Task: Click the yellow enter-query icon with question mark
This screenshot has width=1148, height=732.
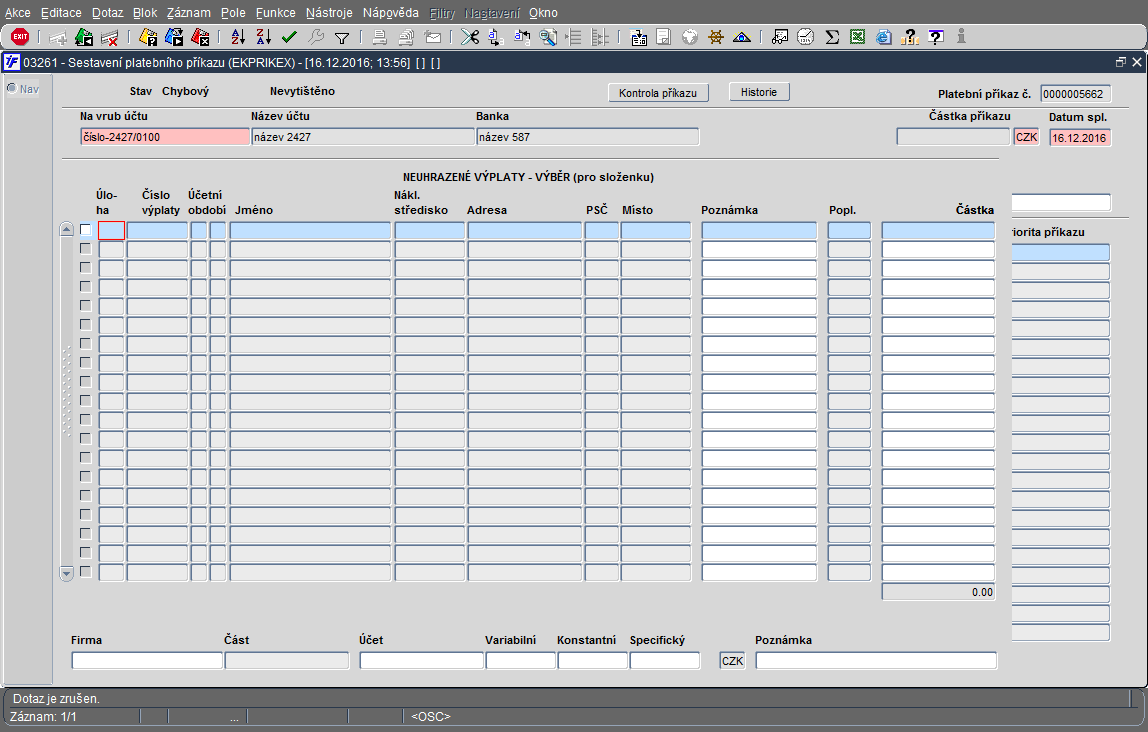Action: 148,37
